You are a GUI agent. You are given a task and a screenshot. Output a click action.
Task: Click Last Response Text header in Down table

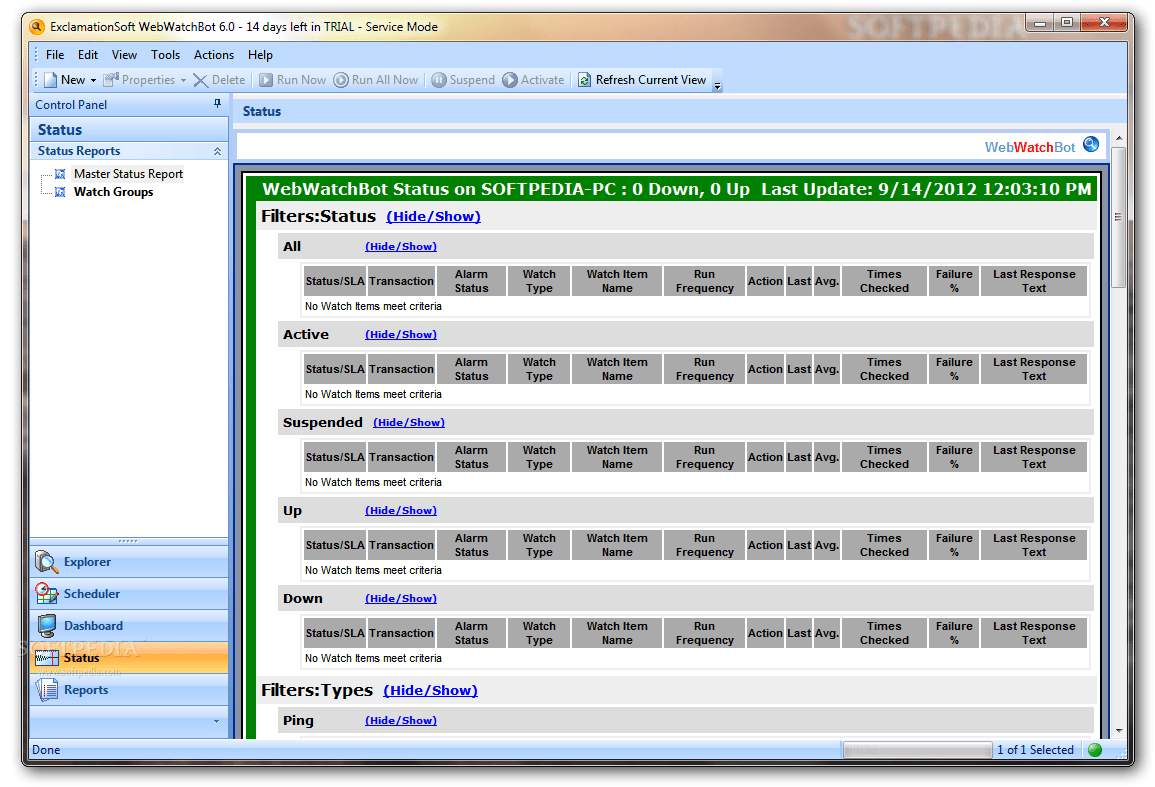[1033, 633]
